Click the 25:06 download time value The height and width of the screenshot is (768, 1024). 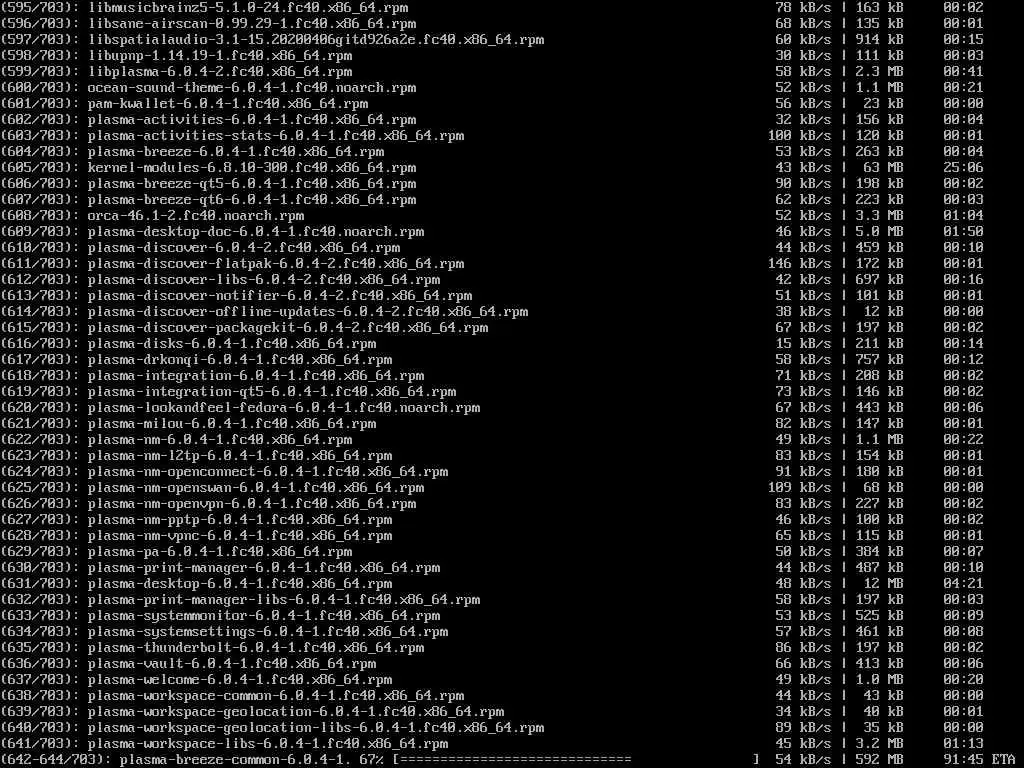(x=963, y=168)
